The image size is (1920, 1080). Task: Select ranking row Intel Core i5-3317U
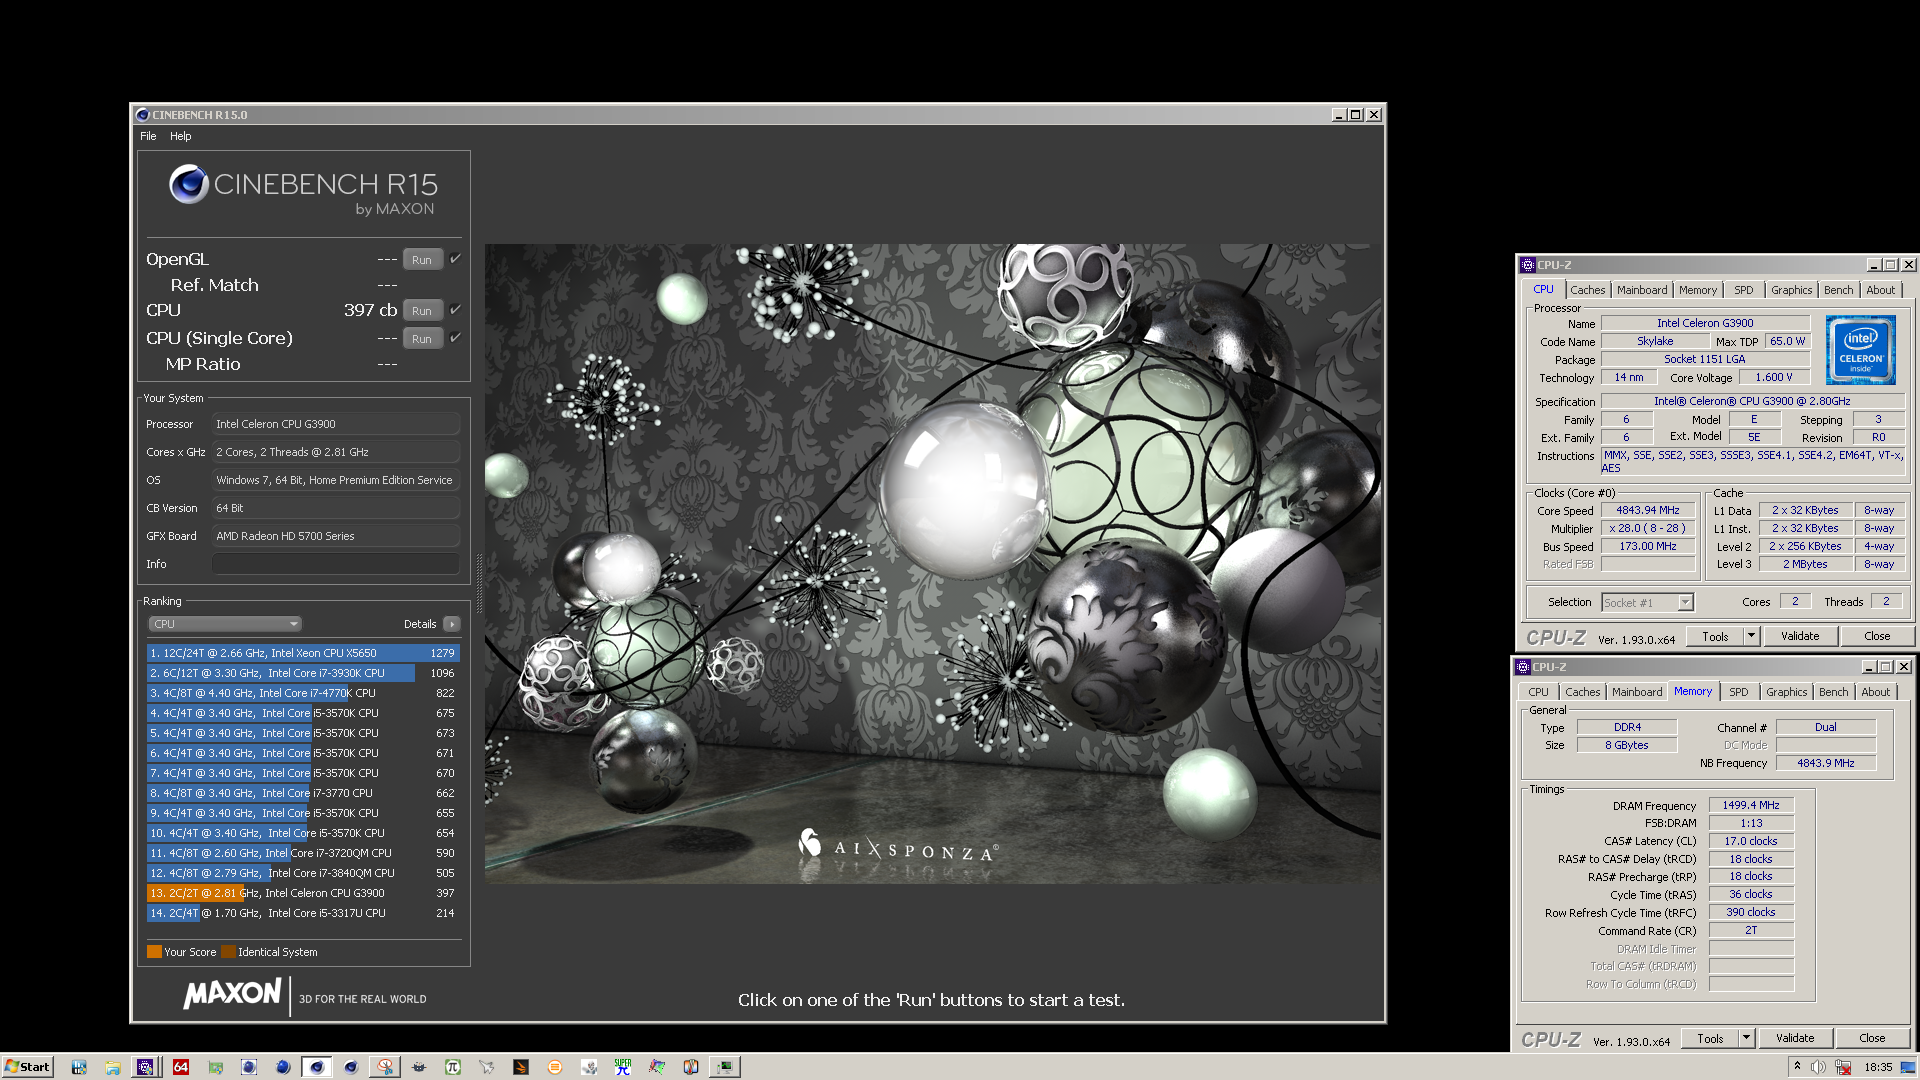pos(302,913)
